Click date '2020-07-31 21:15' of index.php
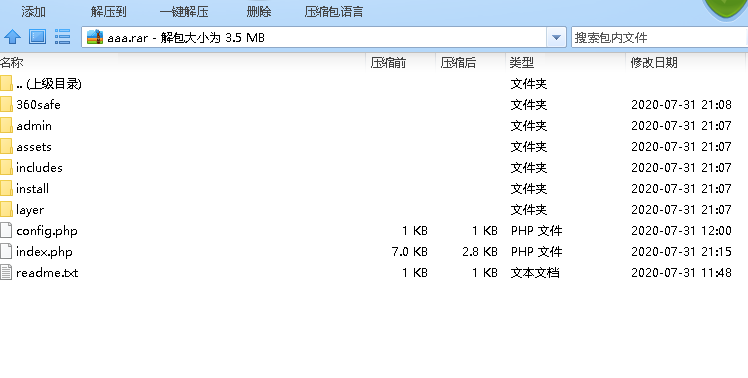Screen dimensions: 748x378 (x=681, y=252)
